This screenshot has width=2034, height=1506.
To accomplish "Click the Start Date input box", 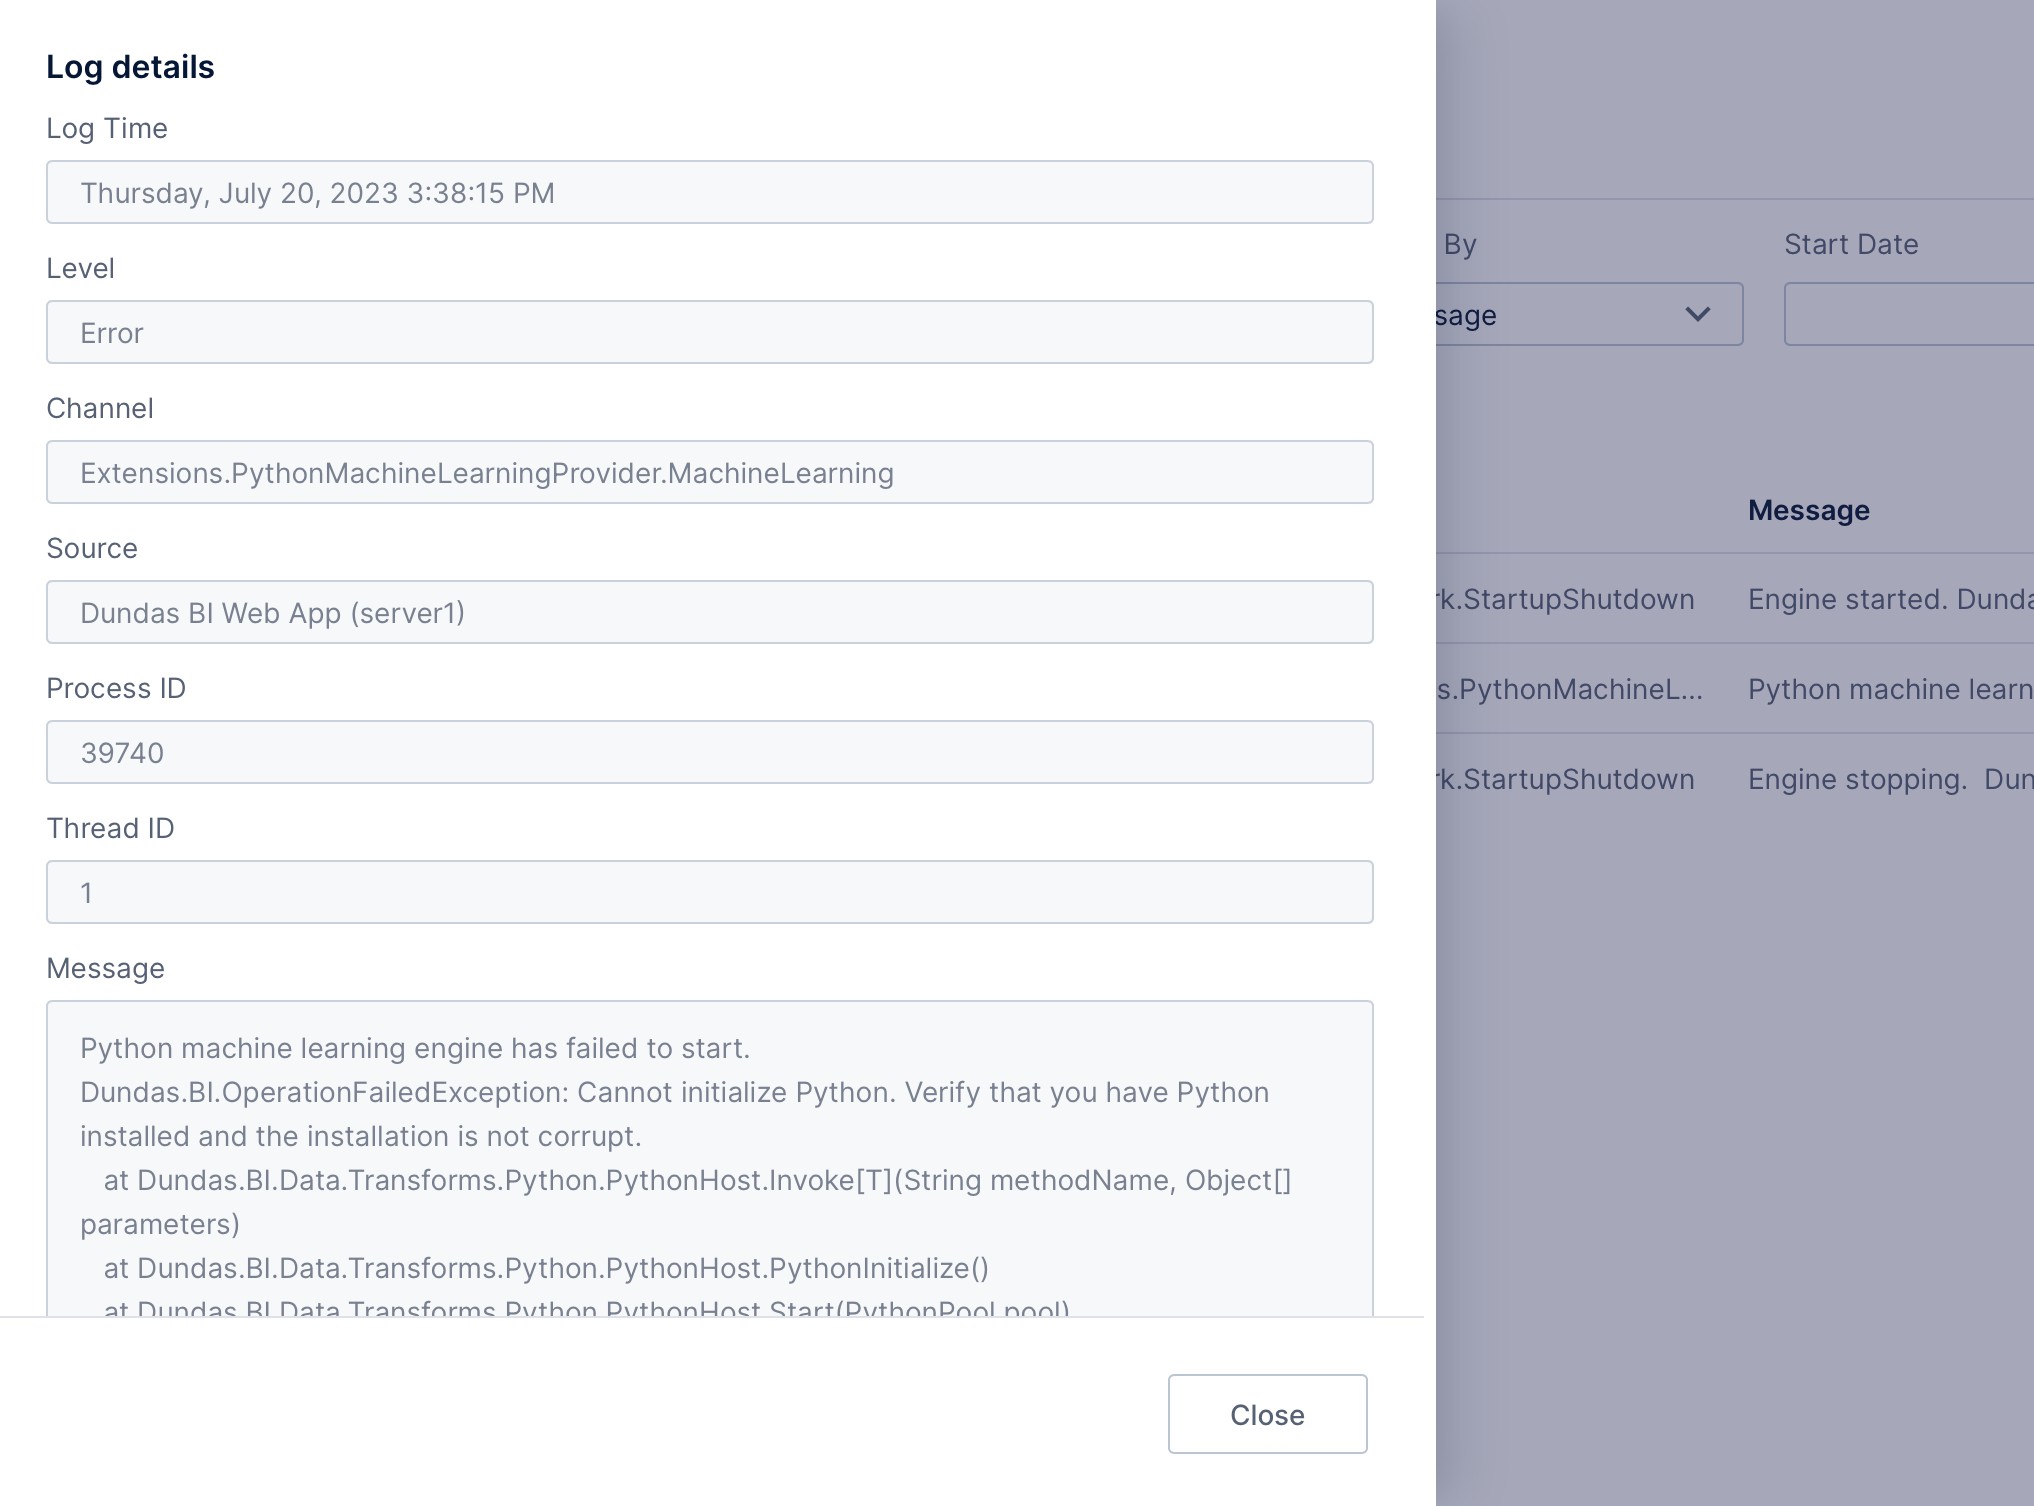I will [x=1908, y=315].
